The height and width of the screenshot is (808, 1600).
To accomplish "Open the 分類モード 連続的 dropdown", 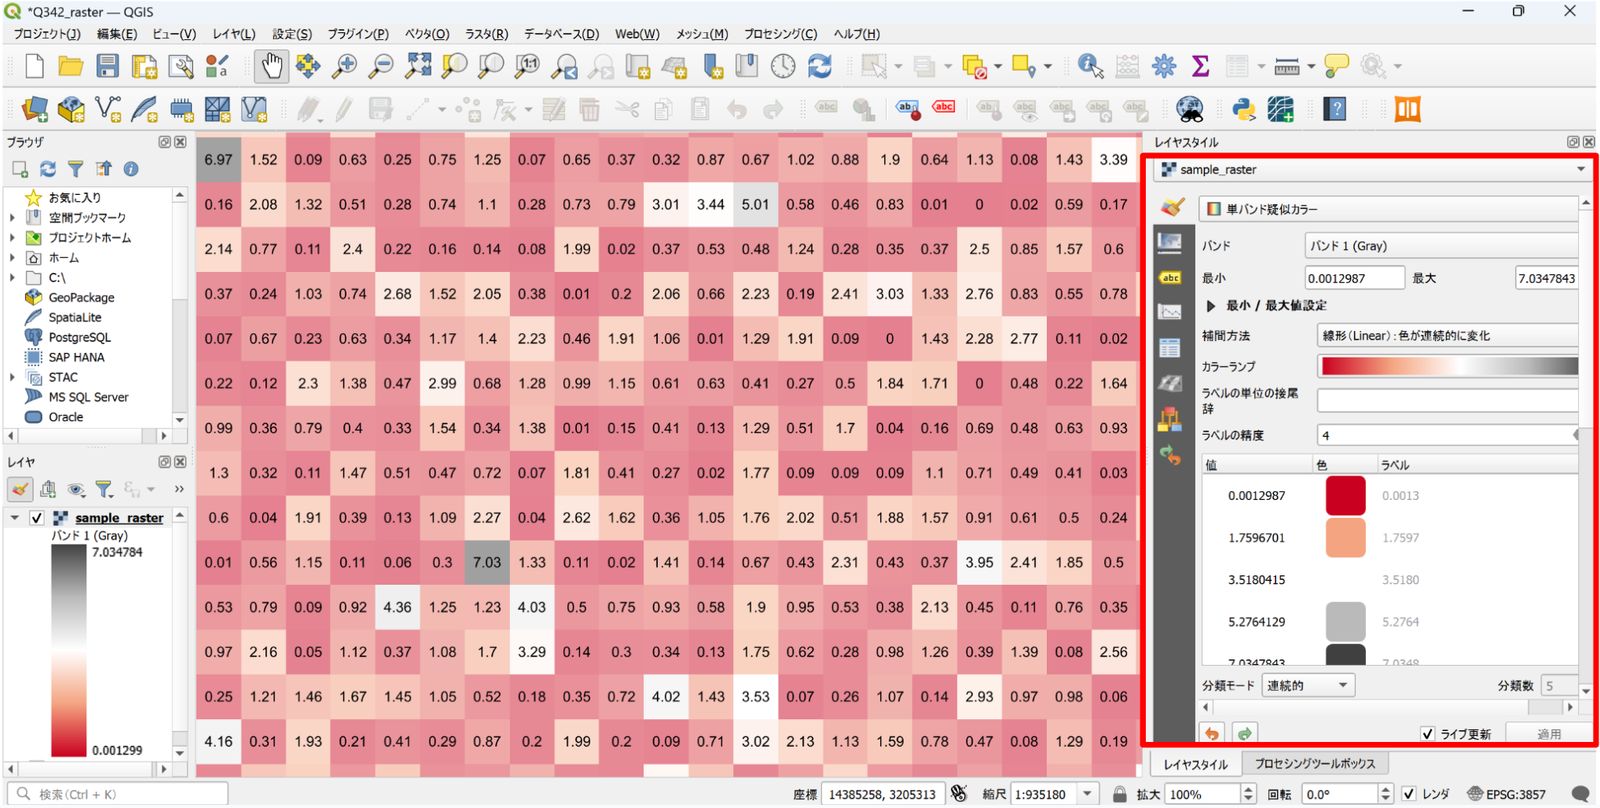I will (1309, 685).
